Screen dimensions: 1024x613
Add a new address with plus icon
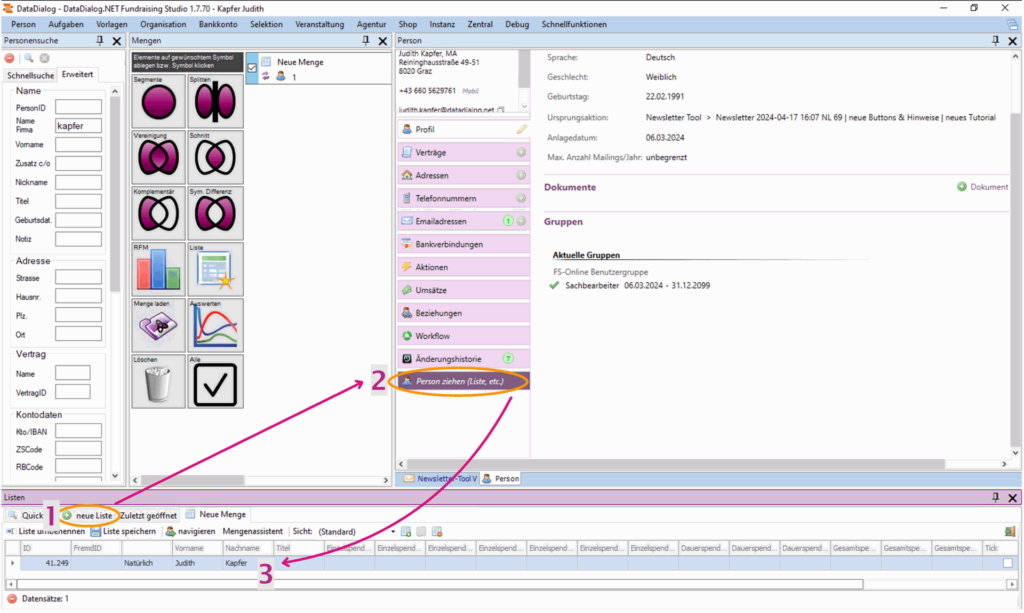tap(521, 175)
